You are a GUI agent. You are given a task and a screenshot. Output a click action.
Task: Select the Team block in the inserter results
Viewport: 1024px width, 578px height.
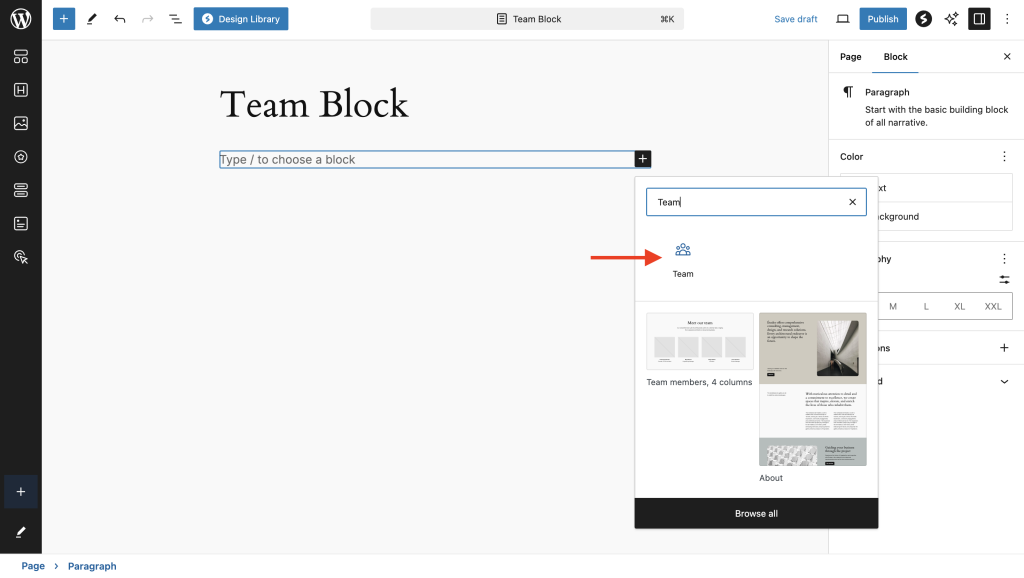pos(683,257)
